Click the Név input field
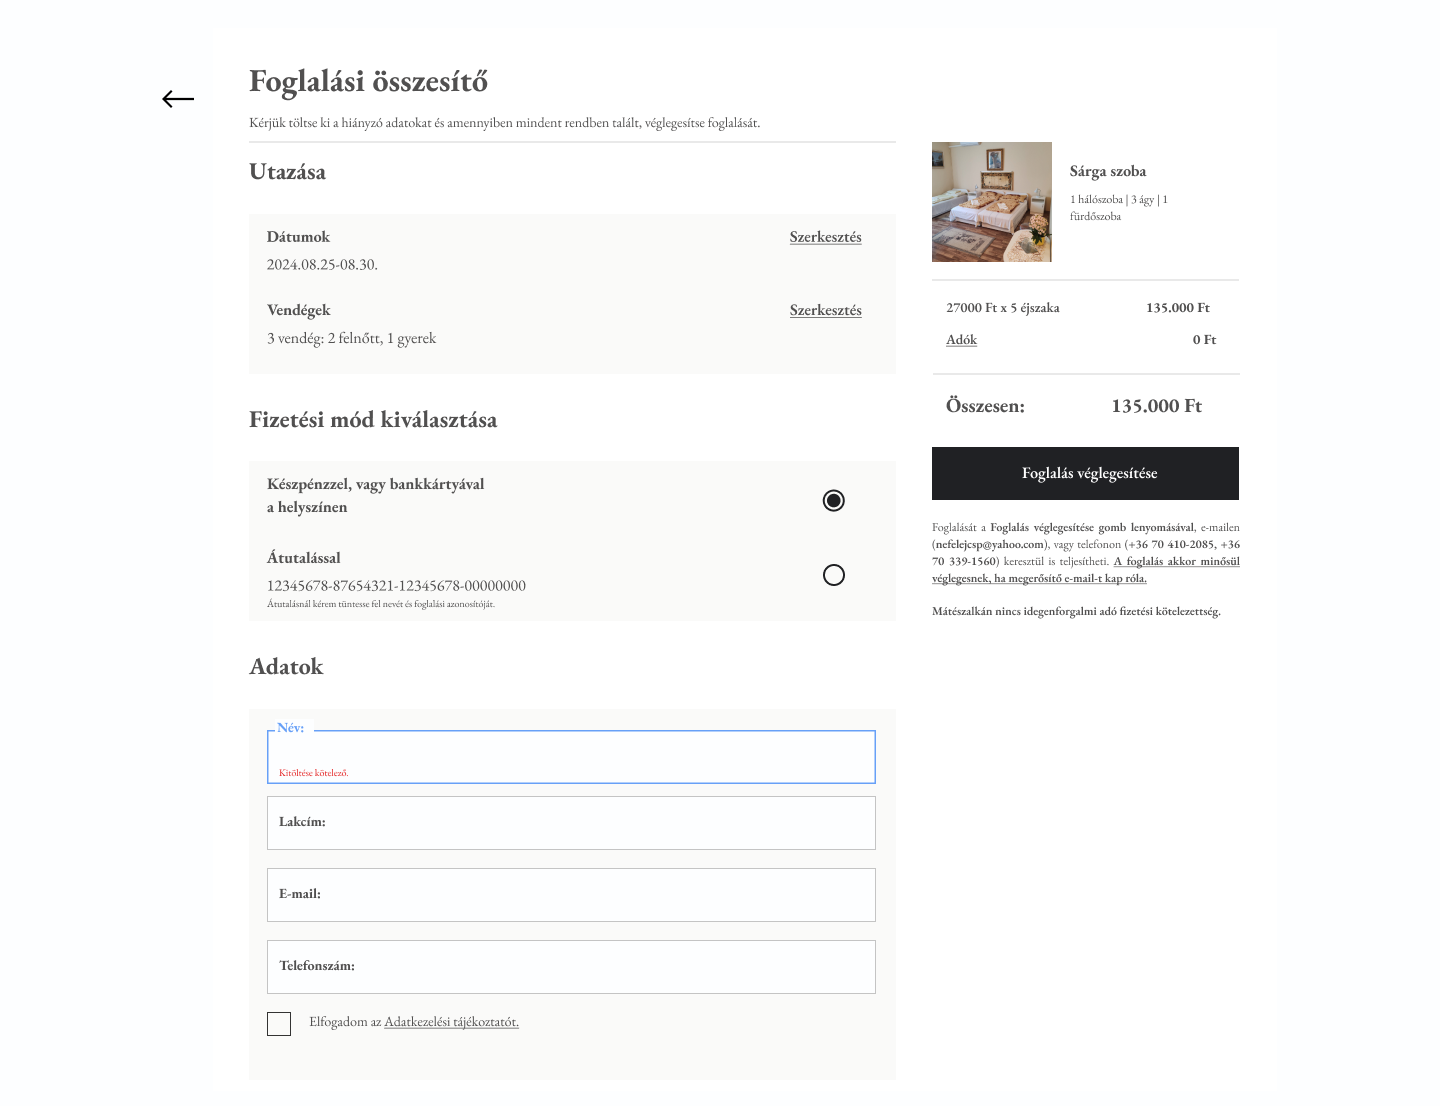Image resolution: width=1440 pixels, height=1120 pixels. pyautogui.click(x=571, y=753)
